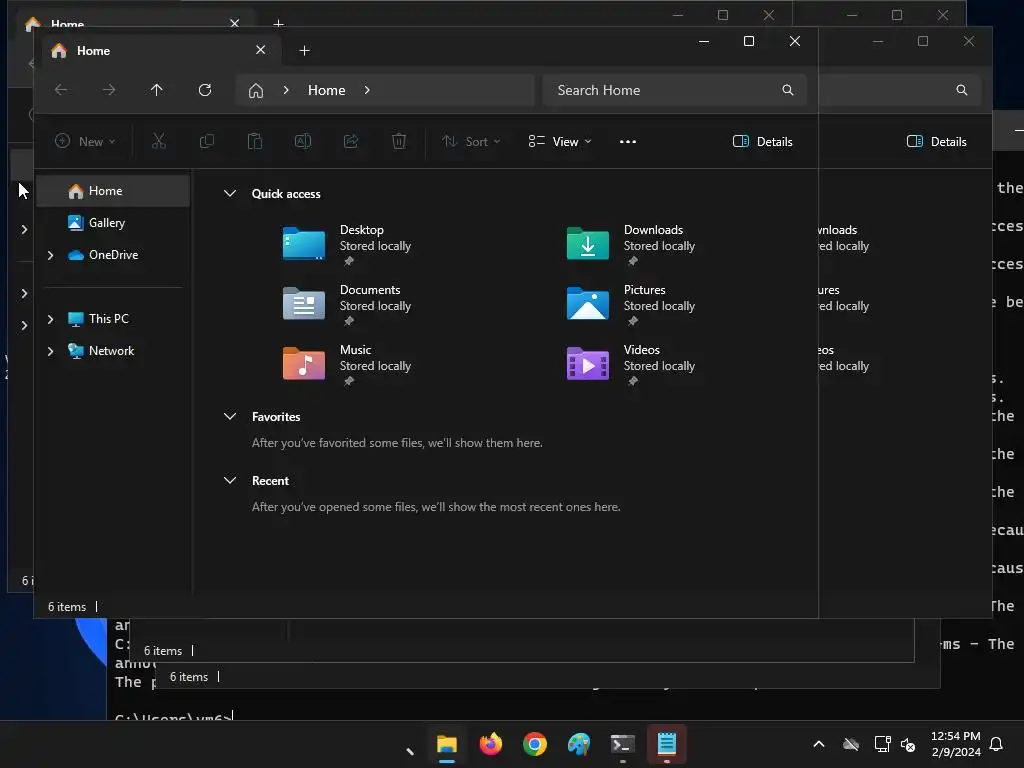Refresh the Home folder view
This screenshot has height=768, width=1024.
(x=205, y=90)
